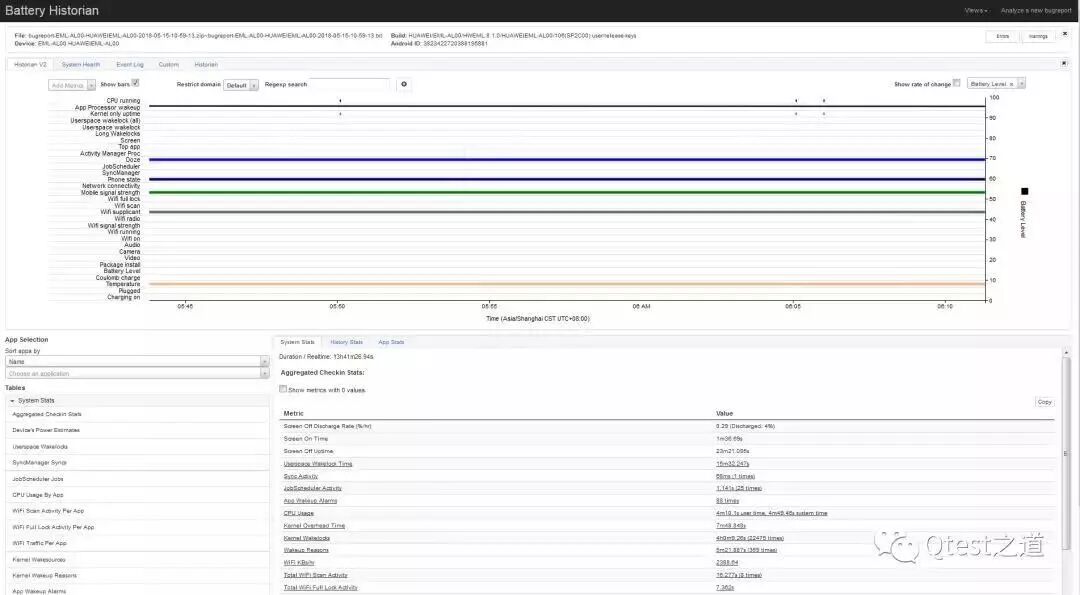The width and height of the screenshot is (1080, 595).
Task: Open the timeline settings gear icon
Action: 404,84
